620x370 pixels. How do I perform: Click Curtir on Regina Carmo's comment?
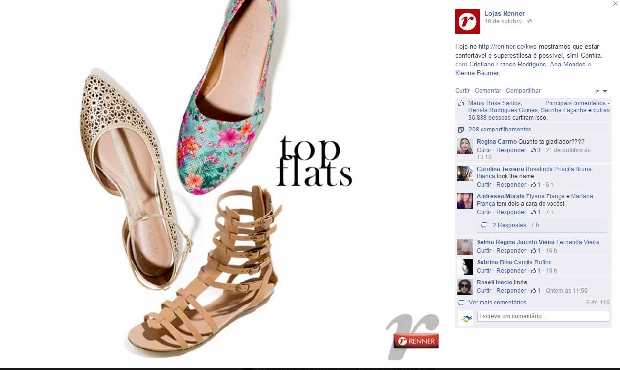pyautogui.click(x=484, y=150)
